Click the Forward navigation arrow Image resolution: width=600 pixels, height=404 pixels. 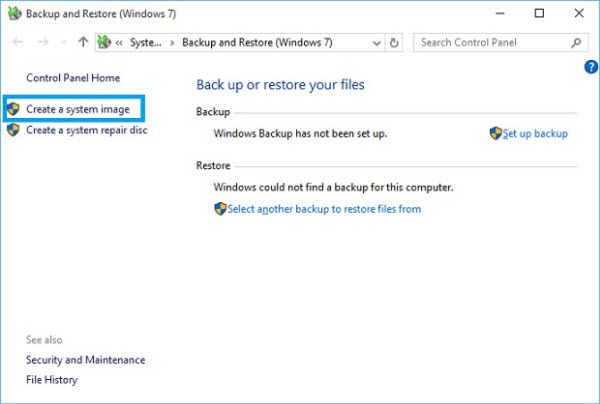43,42
